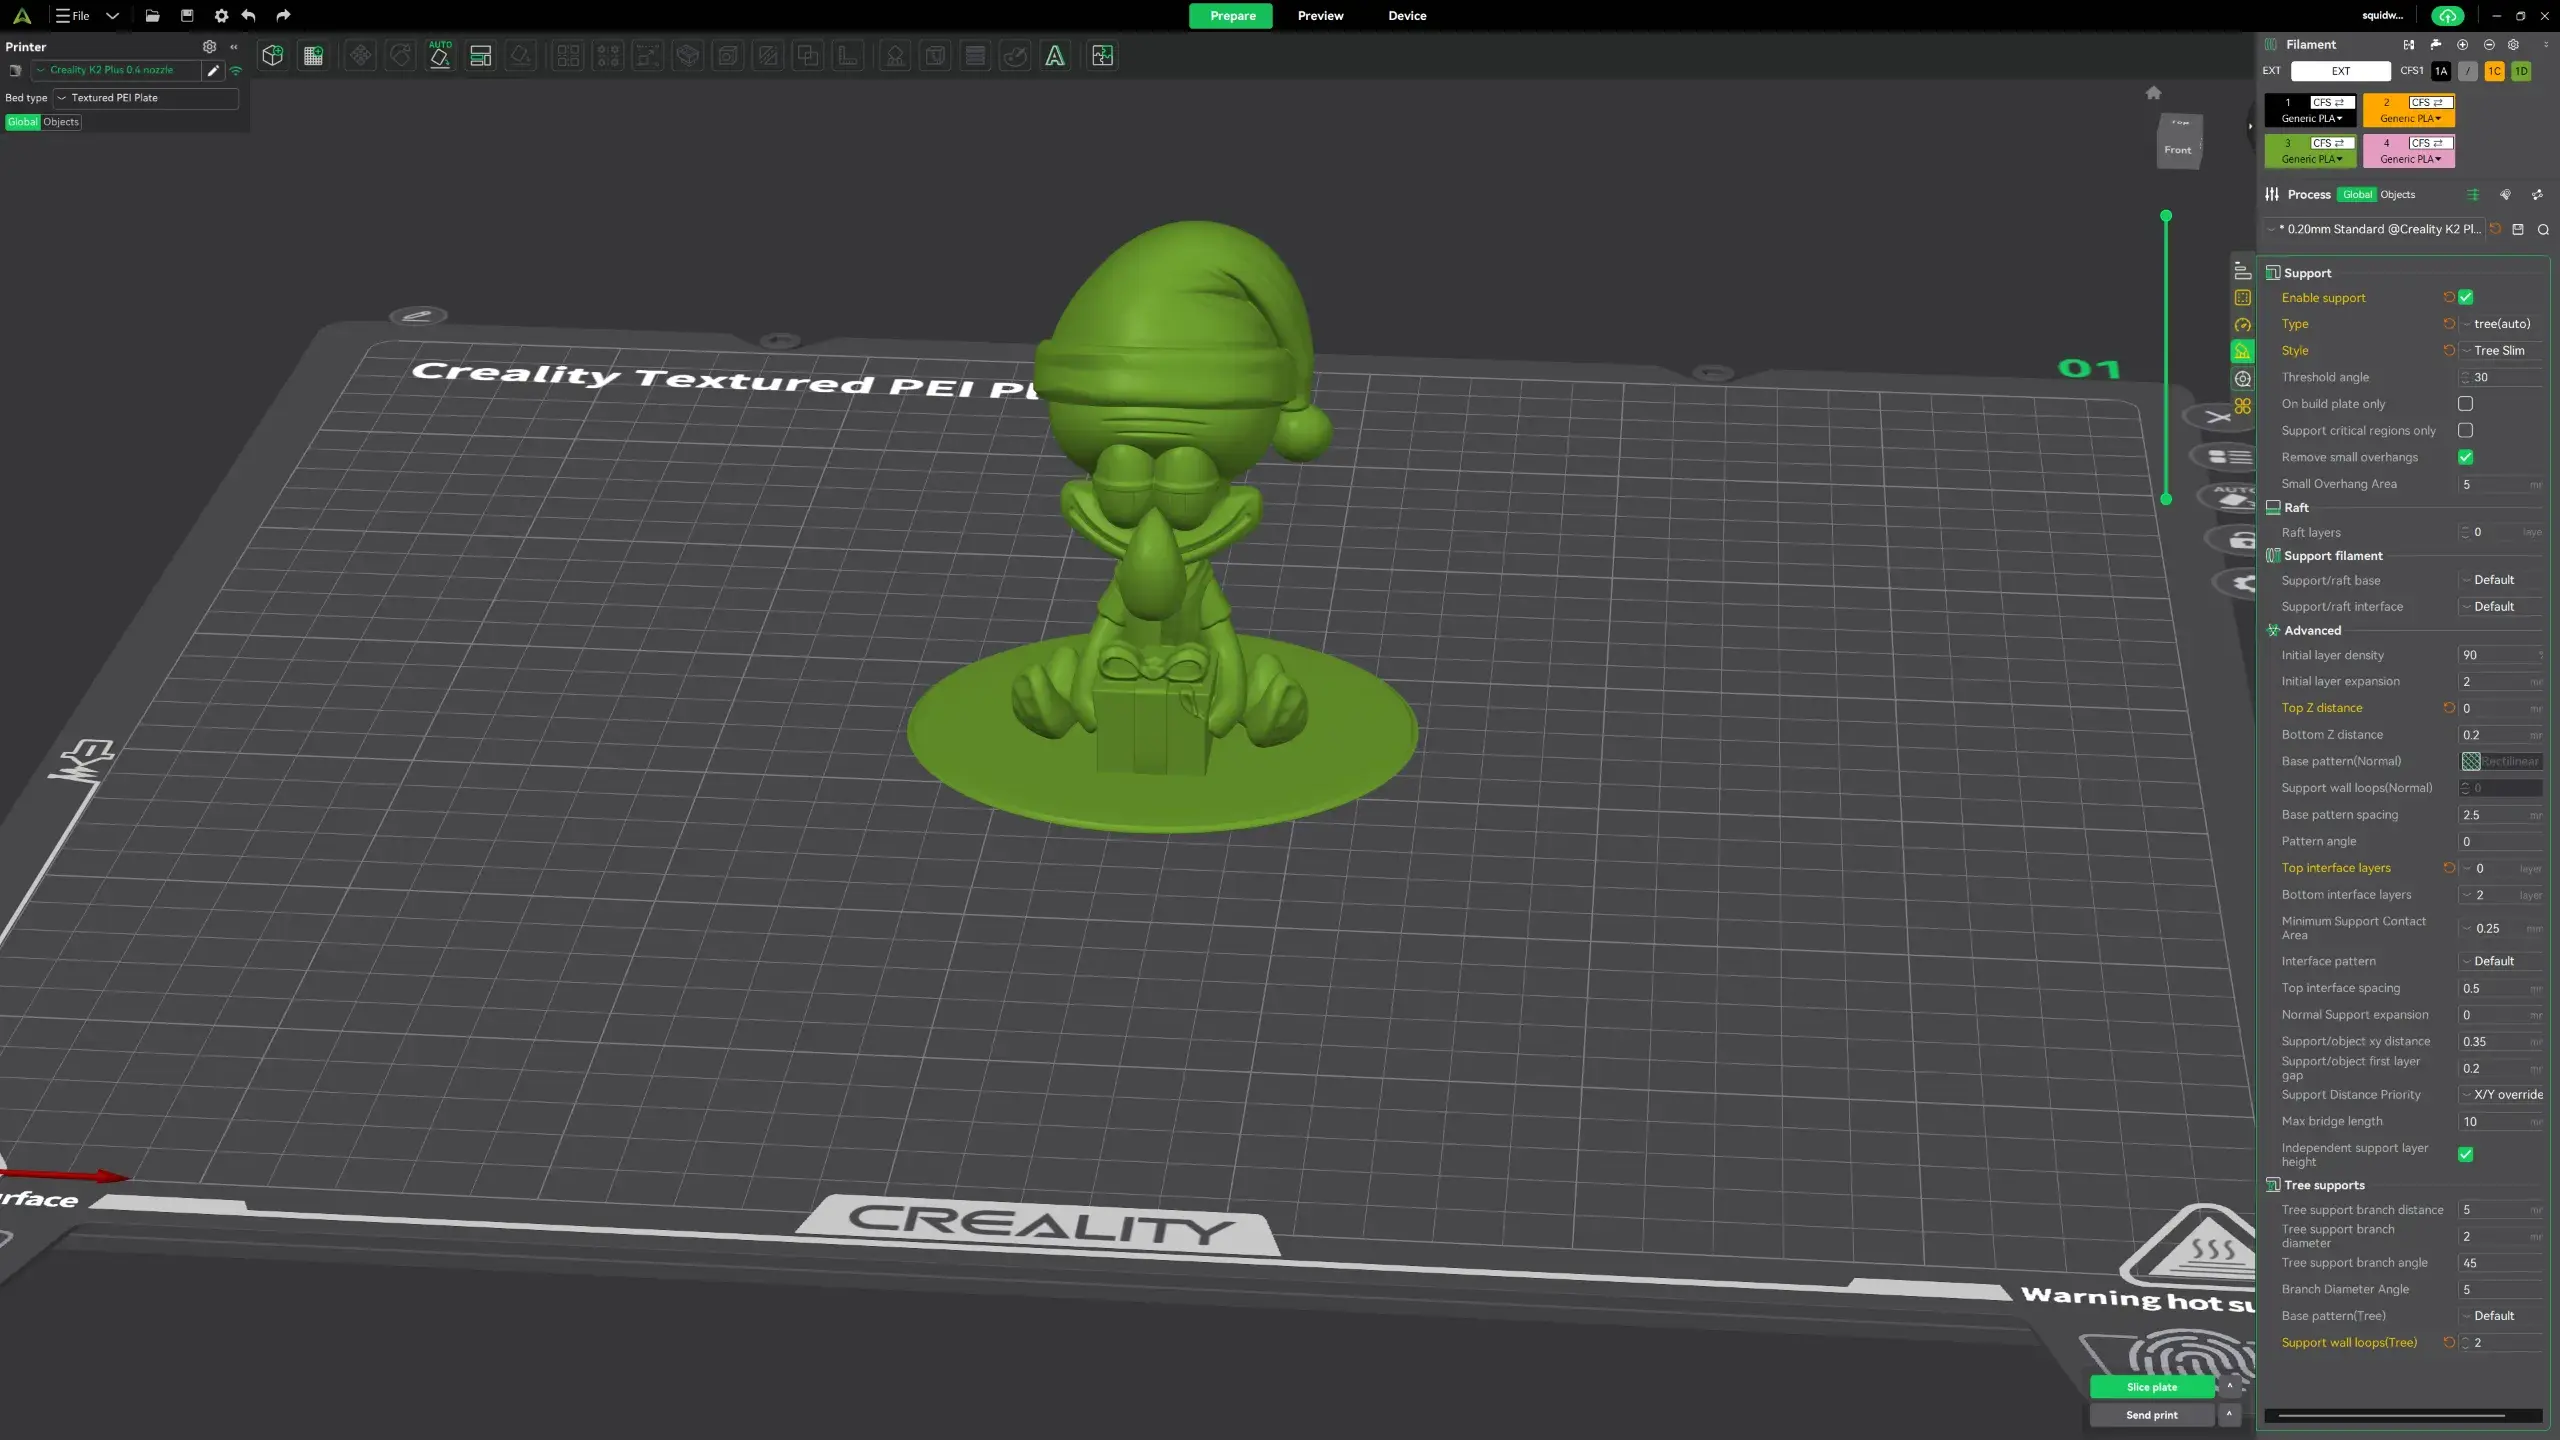Open project with the folder icon

[x=152, y=16]
